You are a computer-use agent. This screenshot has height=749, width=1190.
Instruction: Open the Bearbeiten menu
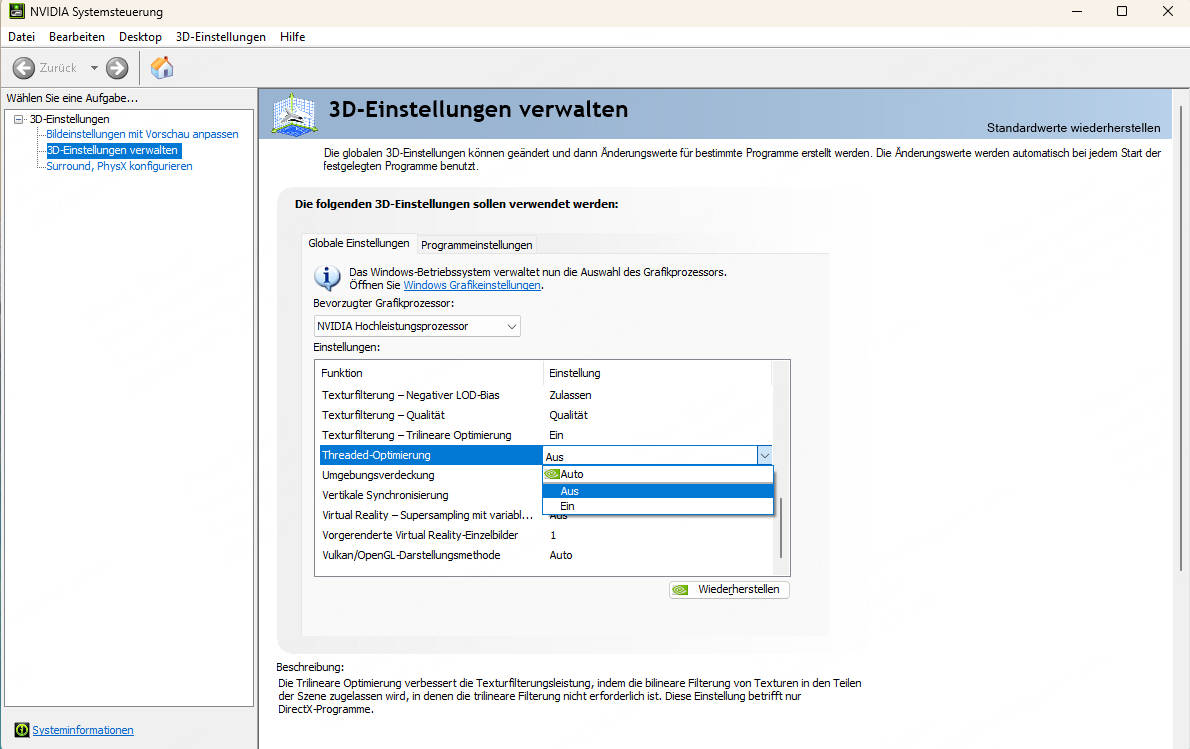coord(77,36)
